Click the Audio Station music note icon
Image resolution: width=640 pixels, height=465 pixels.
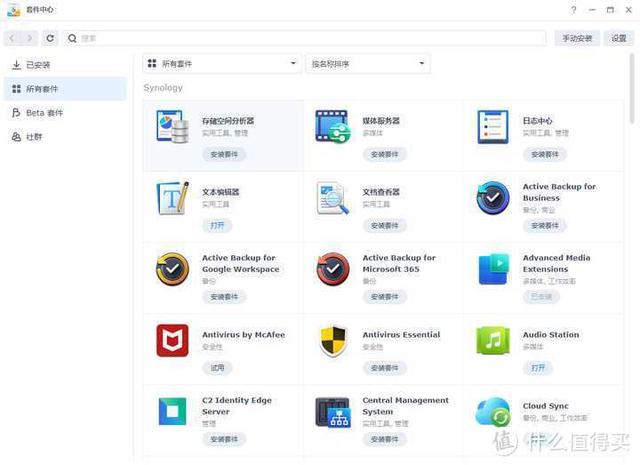pyautogui.click(x=493, y=340)
